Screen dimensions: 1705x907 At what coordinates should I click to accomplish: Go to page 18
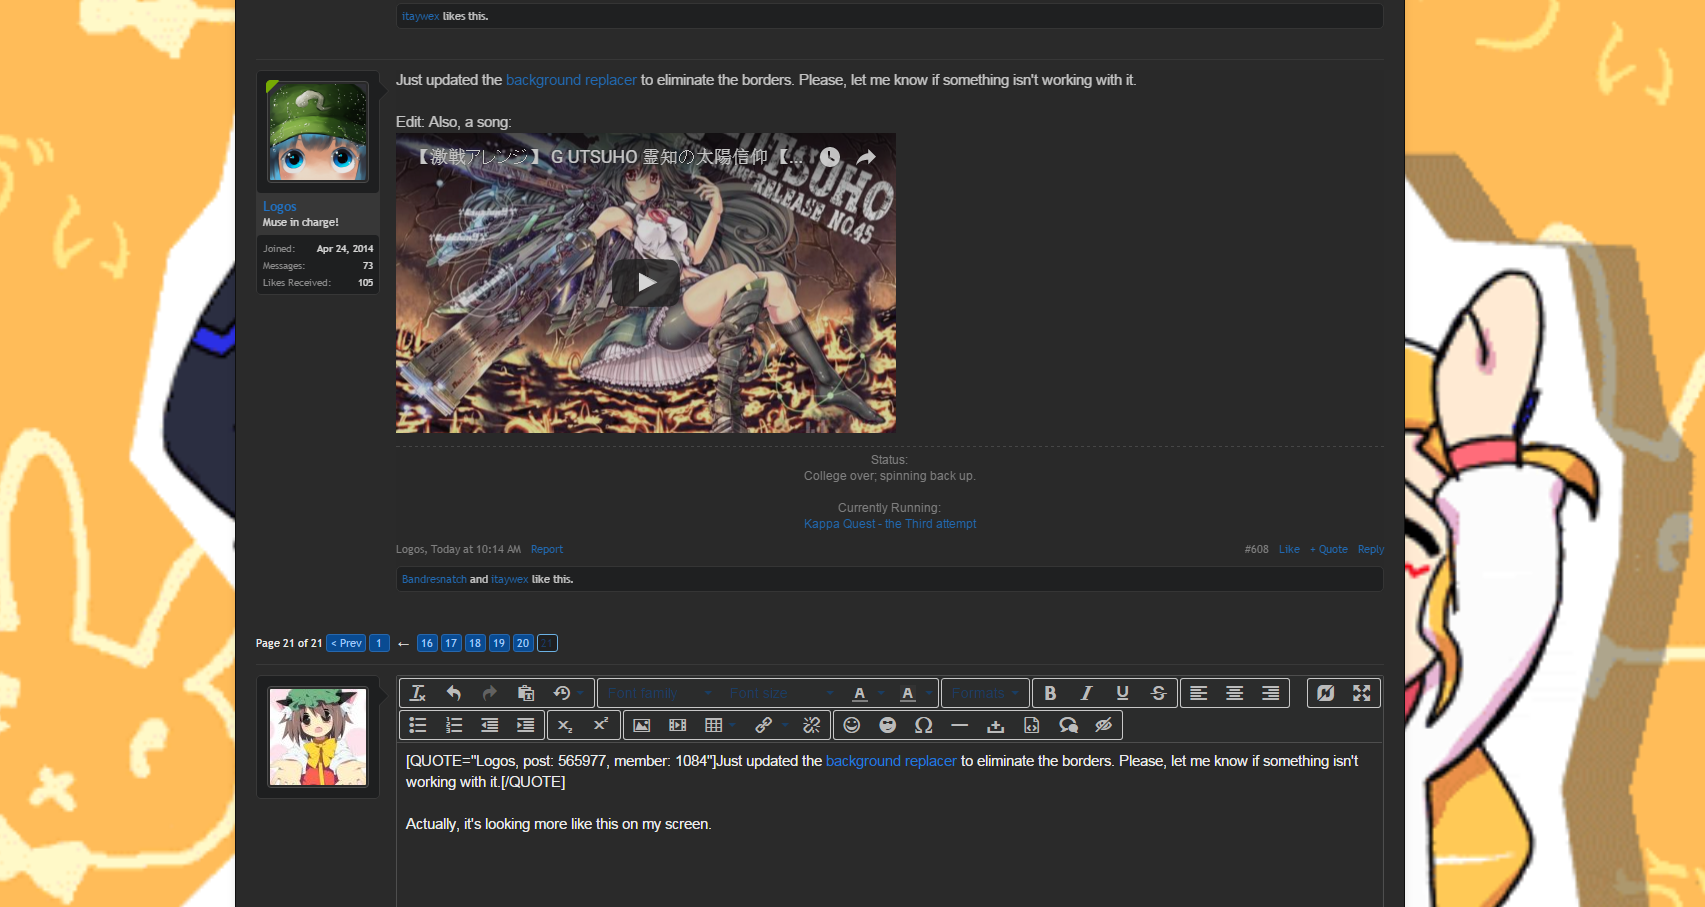[475, 643]
